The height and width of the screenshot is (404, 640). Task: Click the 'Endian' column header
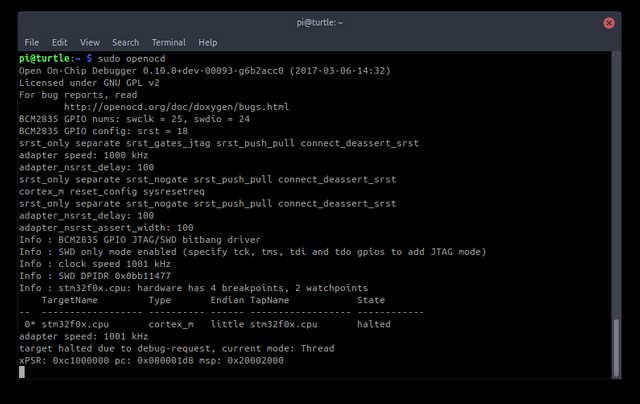tap(227, 300)
